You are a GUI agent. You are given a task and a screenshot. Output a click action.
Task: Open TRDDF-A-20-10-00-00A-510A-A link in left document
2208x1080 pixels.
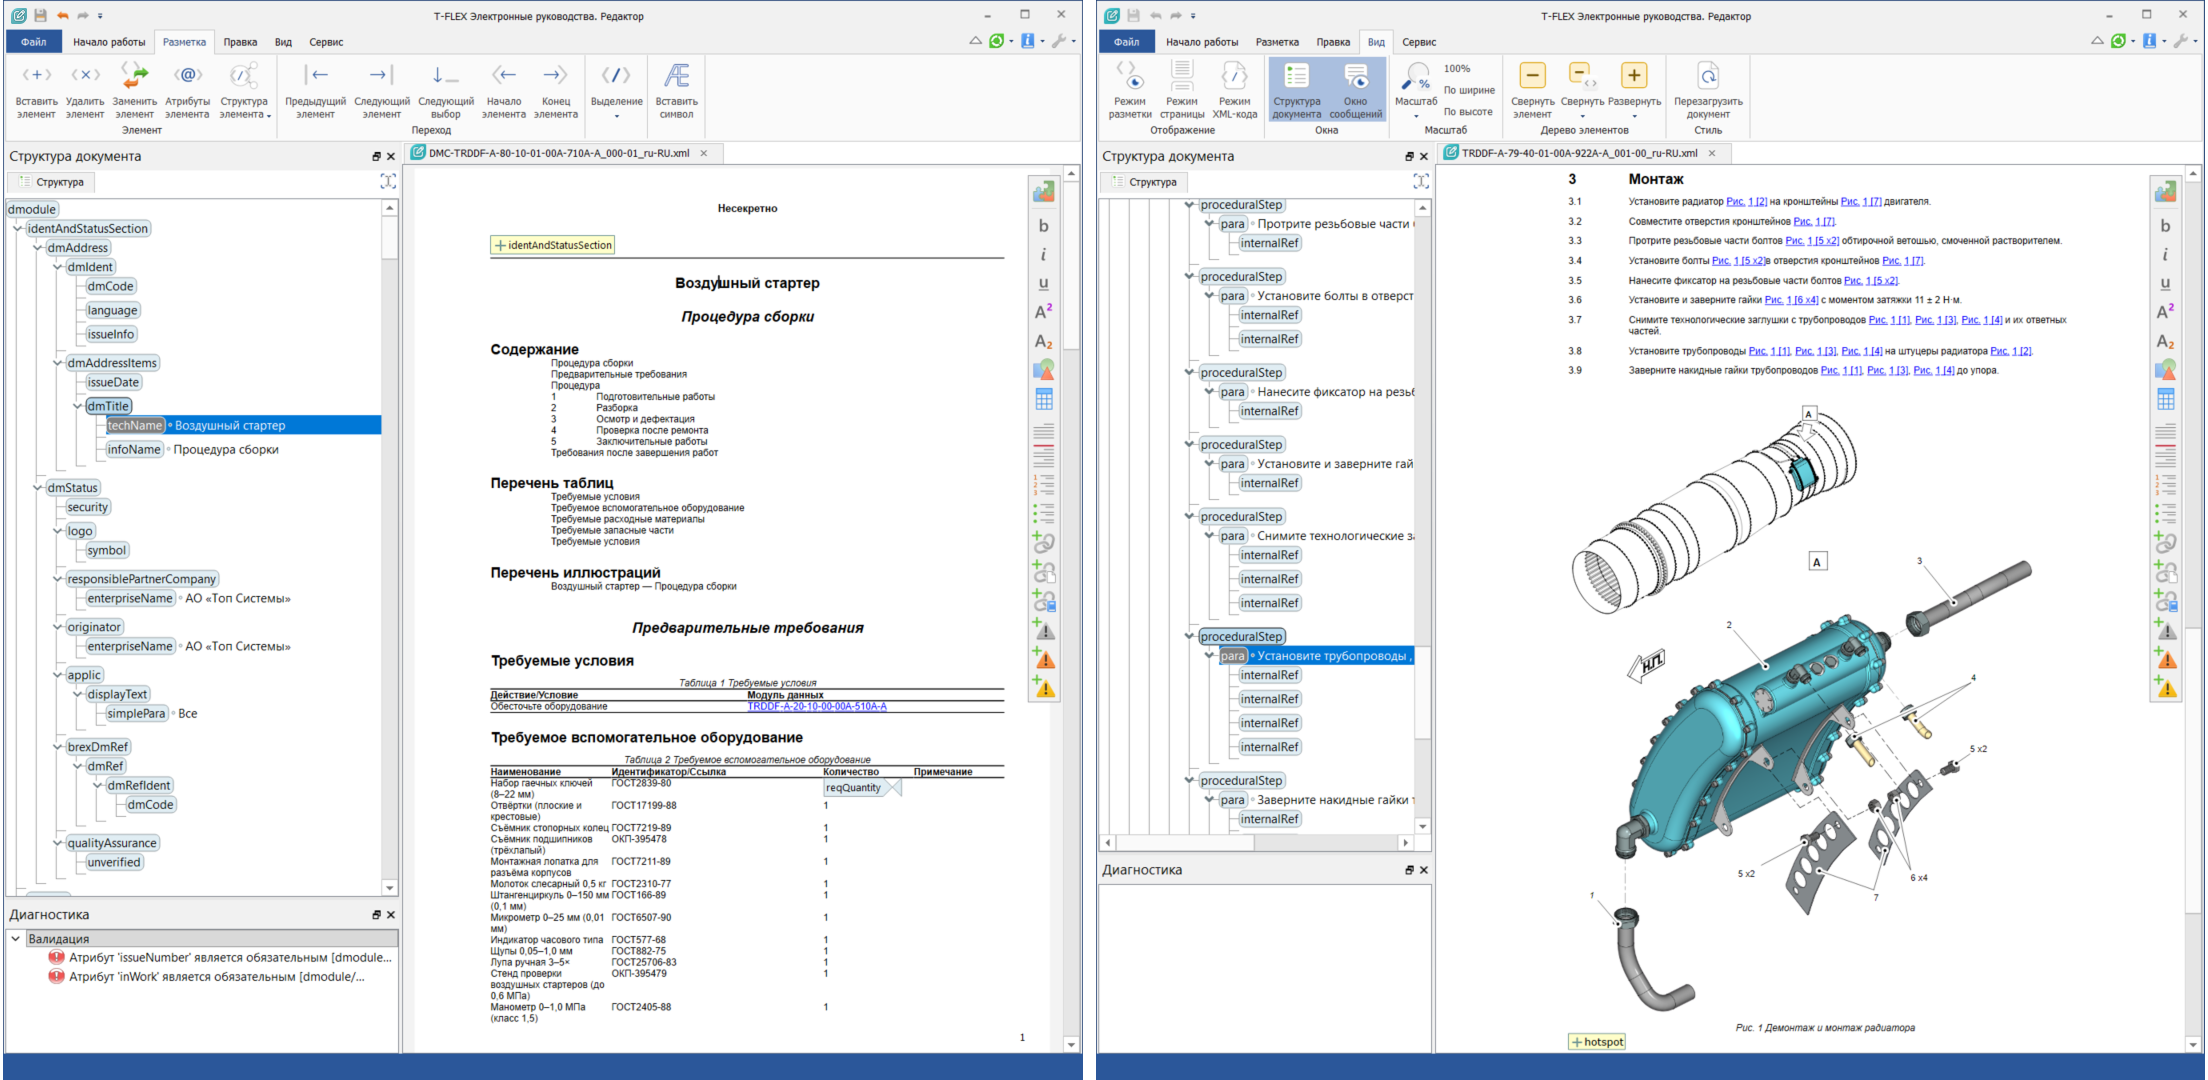817,707
